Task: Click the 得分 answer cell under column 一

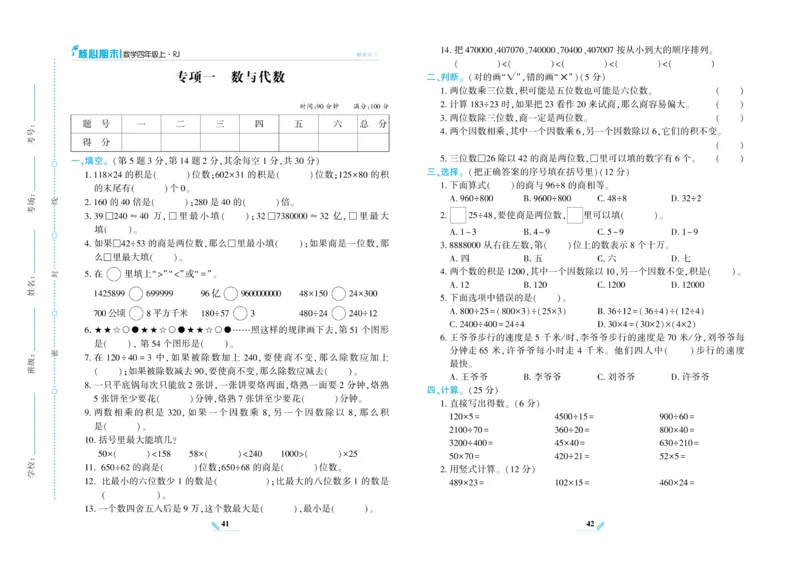Action: [x=140, y=143]
